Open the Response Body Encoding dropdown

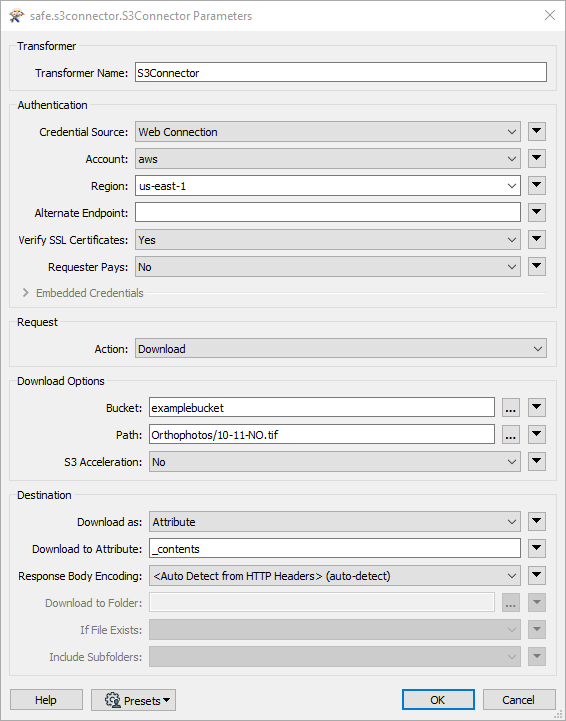[x=335, y=576]
